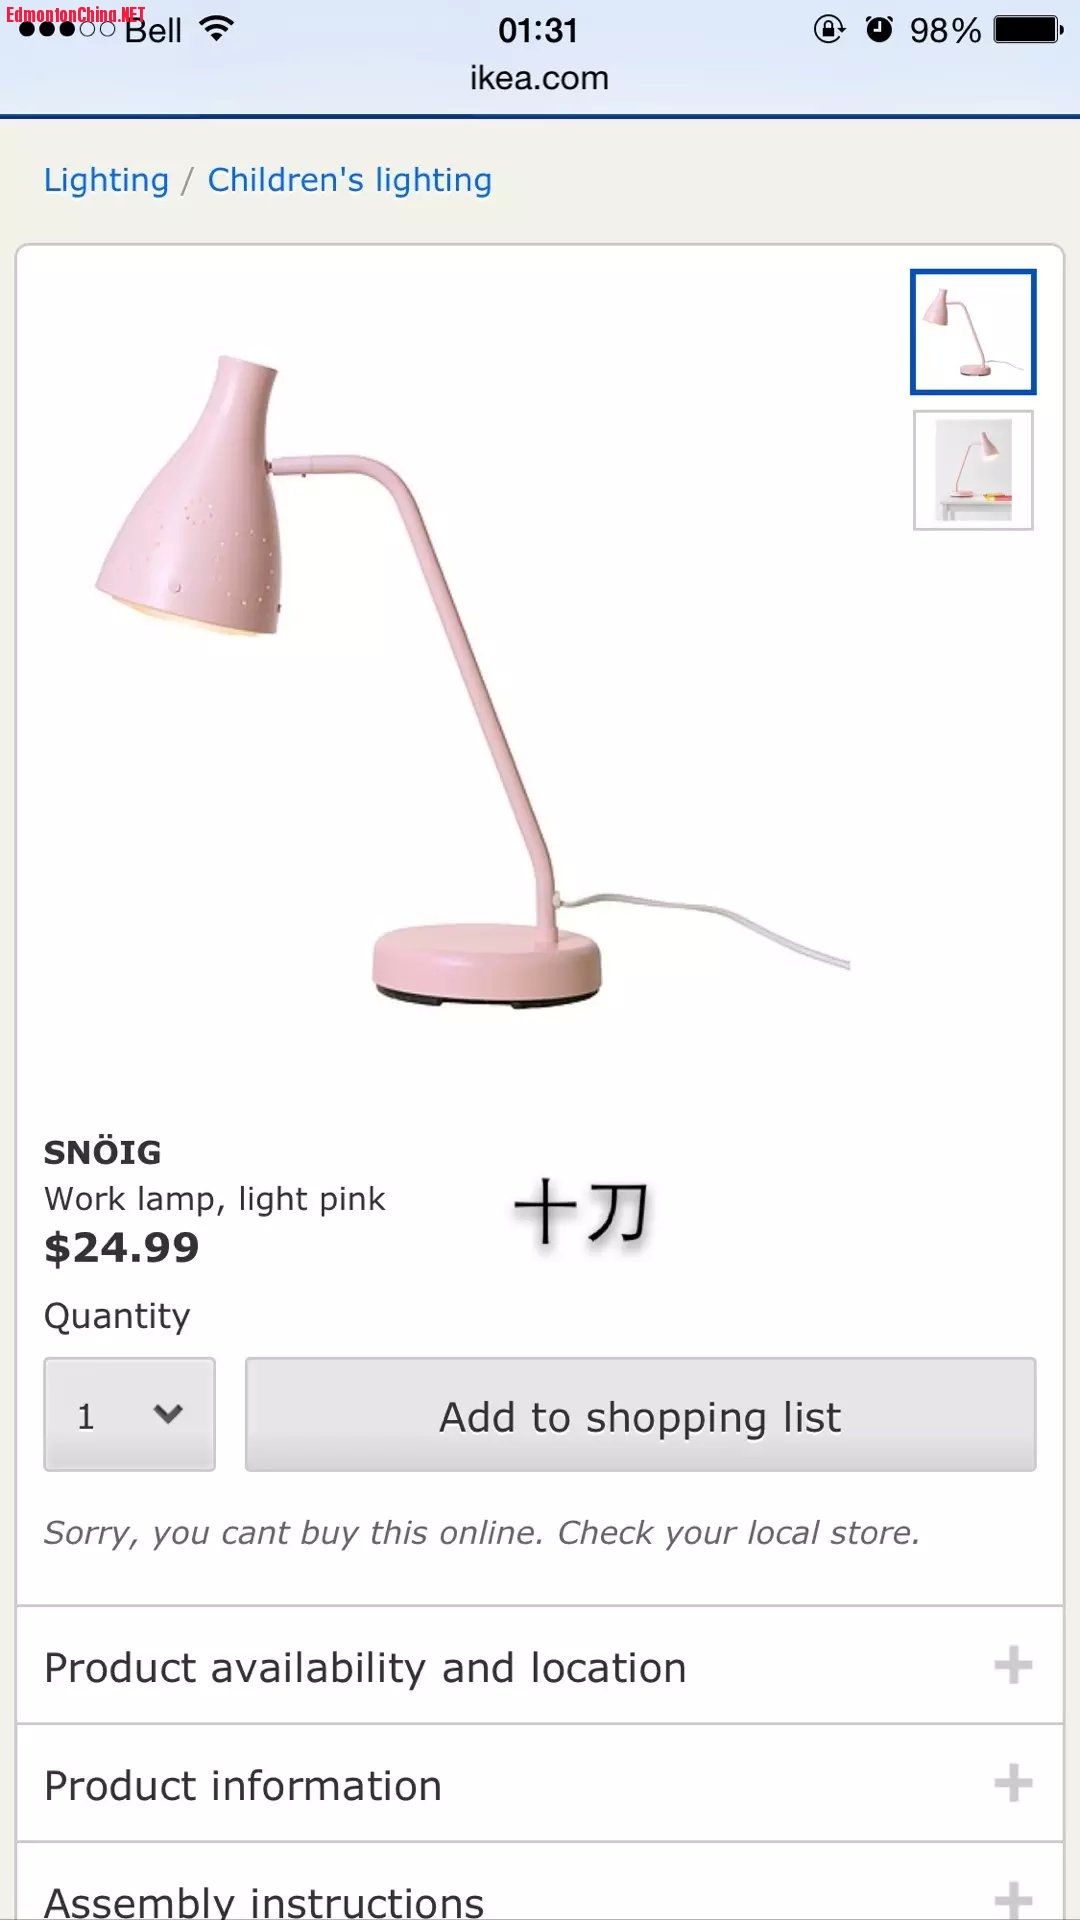
Task: Click plus icon beside Assembly instructions
Action: click(x=1013, y=1899)
